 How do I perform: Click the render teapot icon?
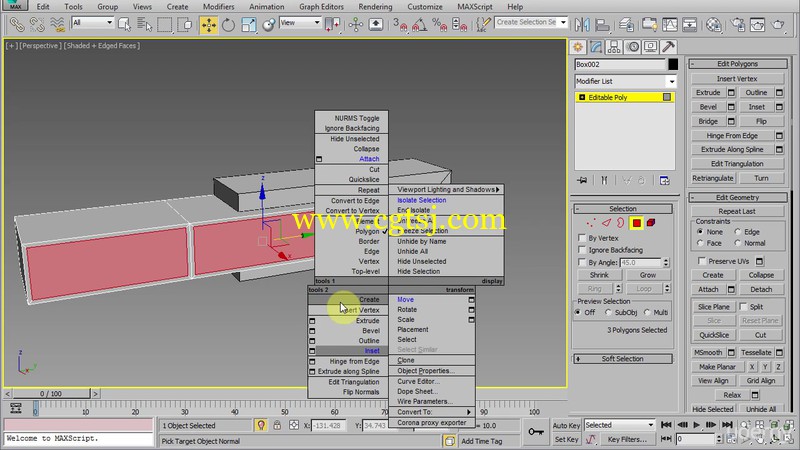point(778,24)
